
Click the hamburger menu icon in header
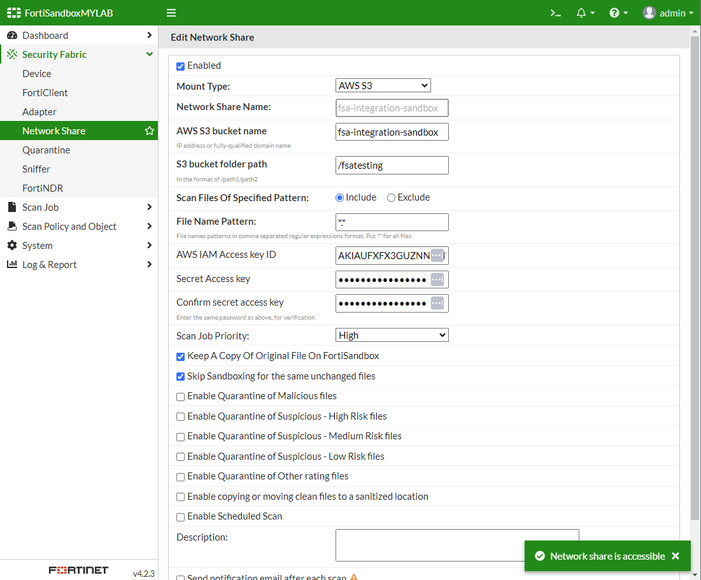pos(171,13)
